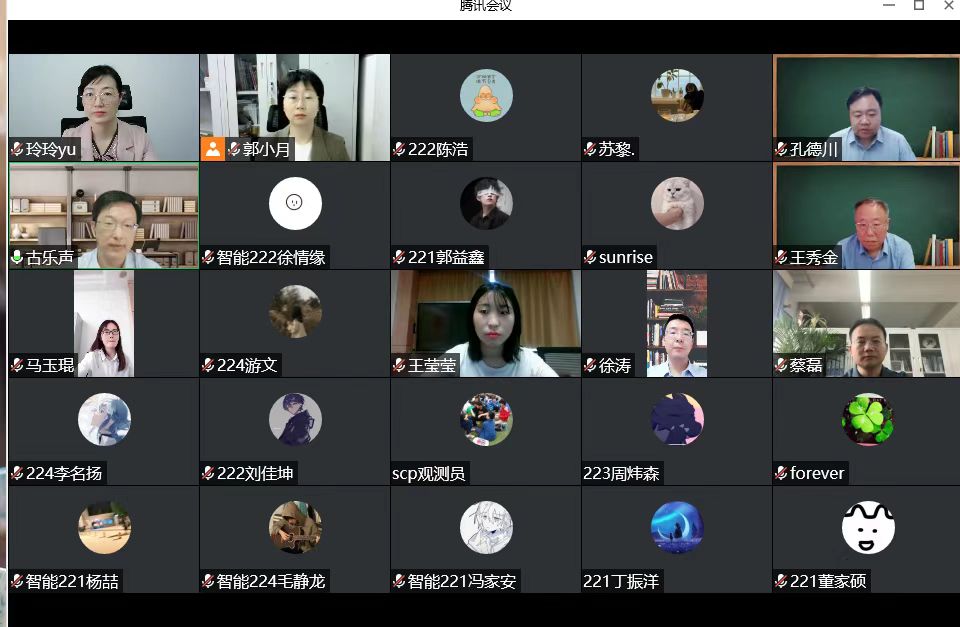
Task: Click muted mic icon beside 222陈浩
Action: pos(399,149)
